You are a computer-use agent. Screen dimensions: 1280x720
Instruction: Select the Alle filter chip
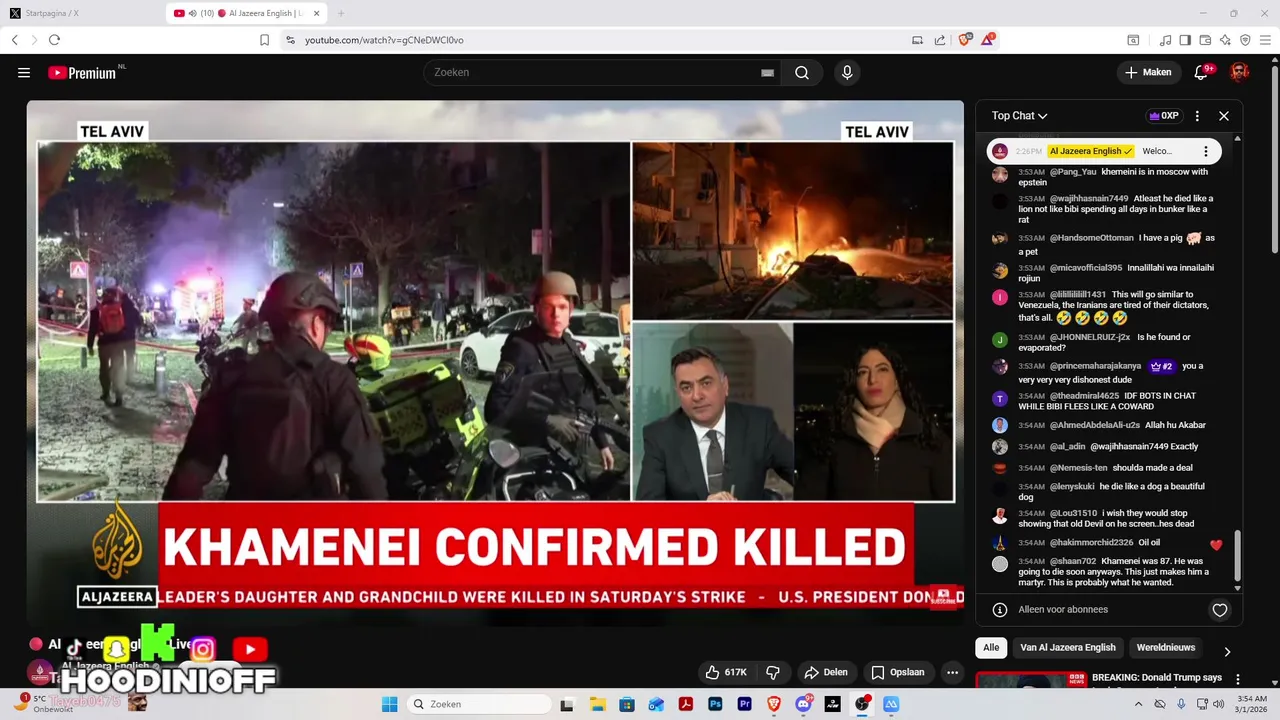click(x=991, y=648)
